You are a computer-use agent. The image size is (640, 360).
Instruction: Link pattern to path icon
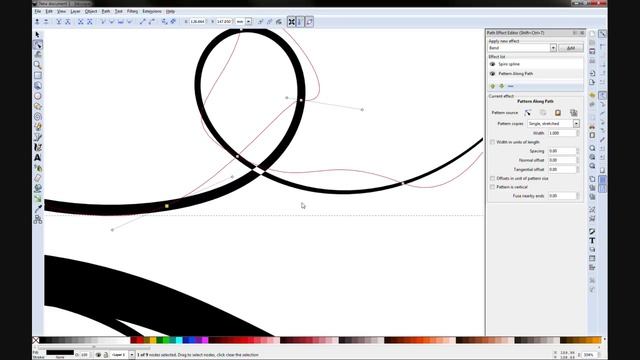coord(573,113)
